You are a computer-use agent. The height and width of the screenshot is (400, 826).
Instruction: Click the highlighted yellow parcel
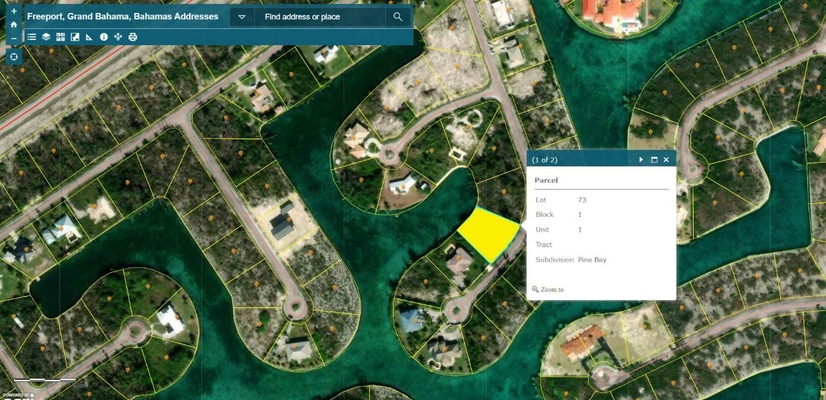click(x=488, y=236)
